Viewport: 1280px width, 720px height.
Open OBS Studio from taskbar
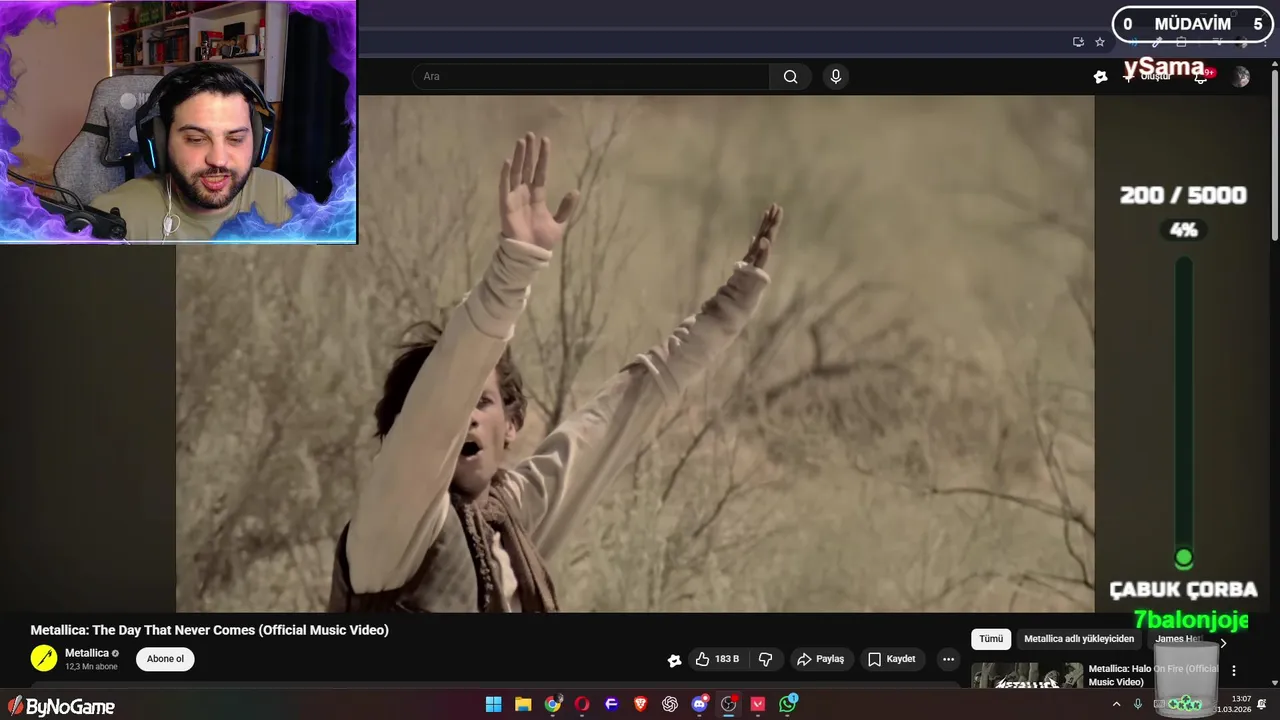pyautogui.click(x=729, y=704)
